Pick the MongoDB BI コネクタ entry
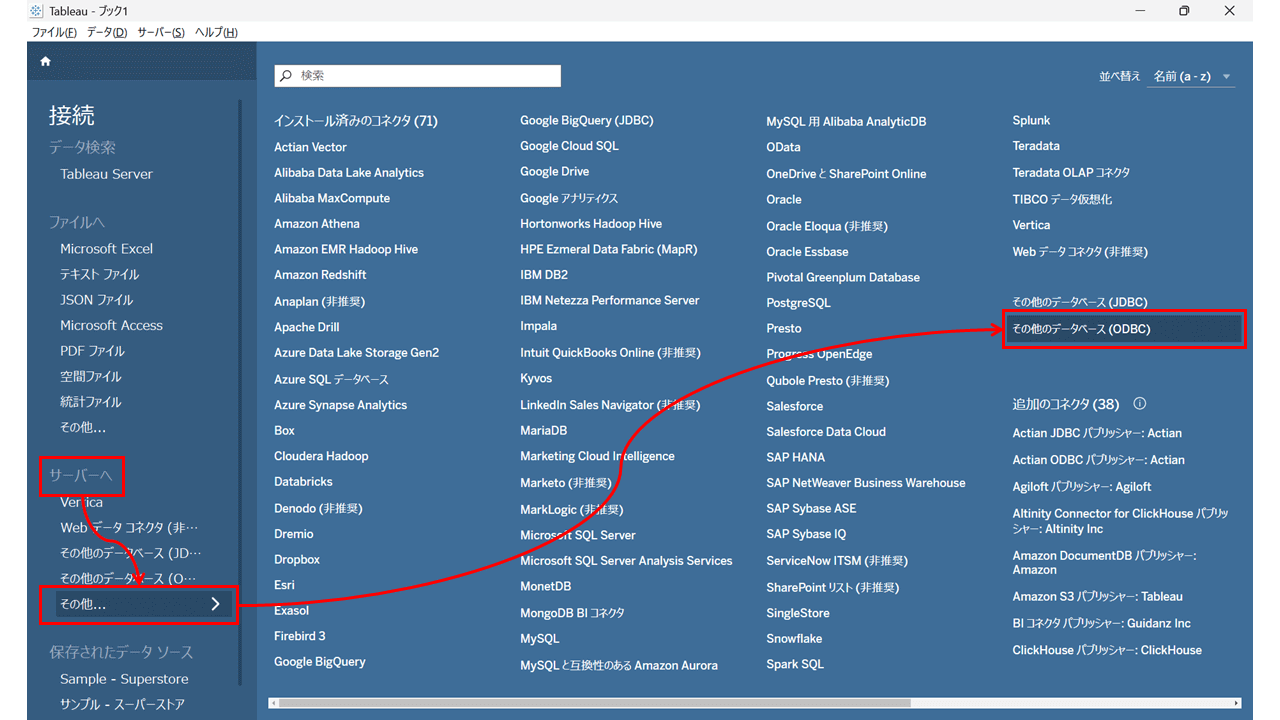Screen dimensions: 1280x720 (573, 613)
